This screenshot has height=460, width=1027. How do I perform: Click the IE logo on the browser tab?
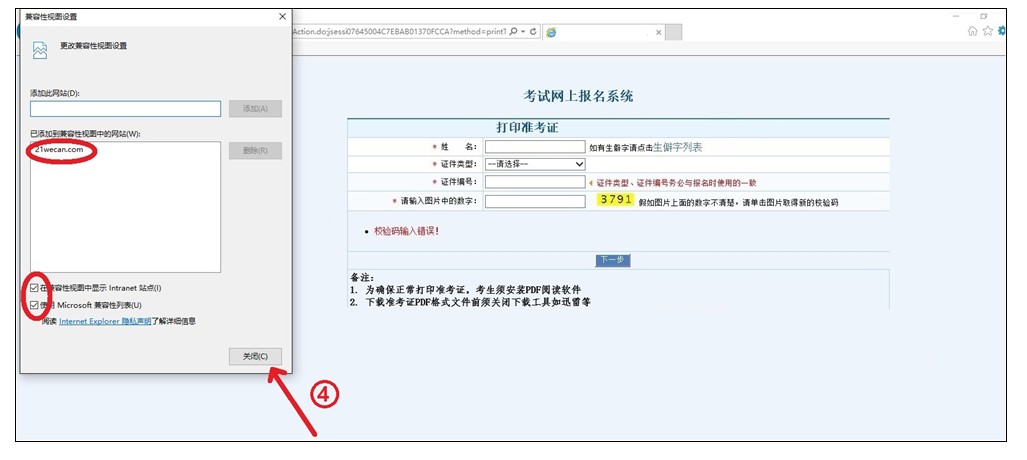(551, 32)
